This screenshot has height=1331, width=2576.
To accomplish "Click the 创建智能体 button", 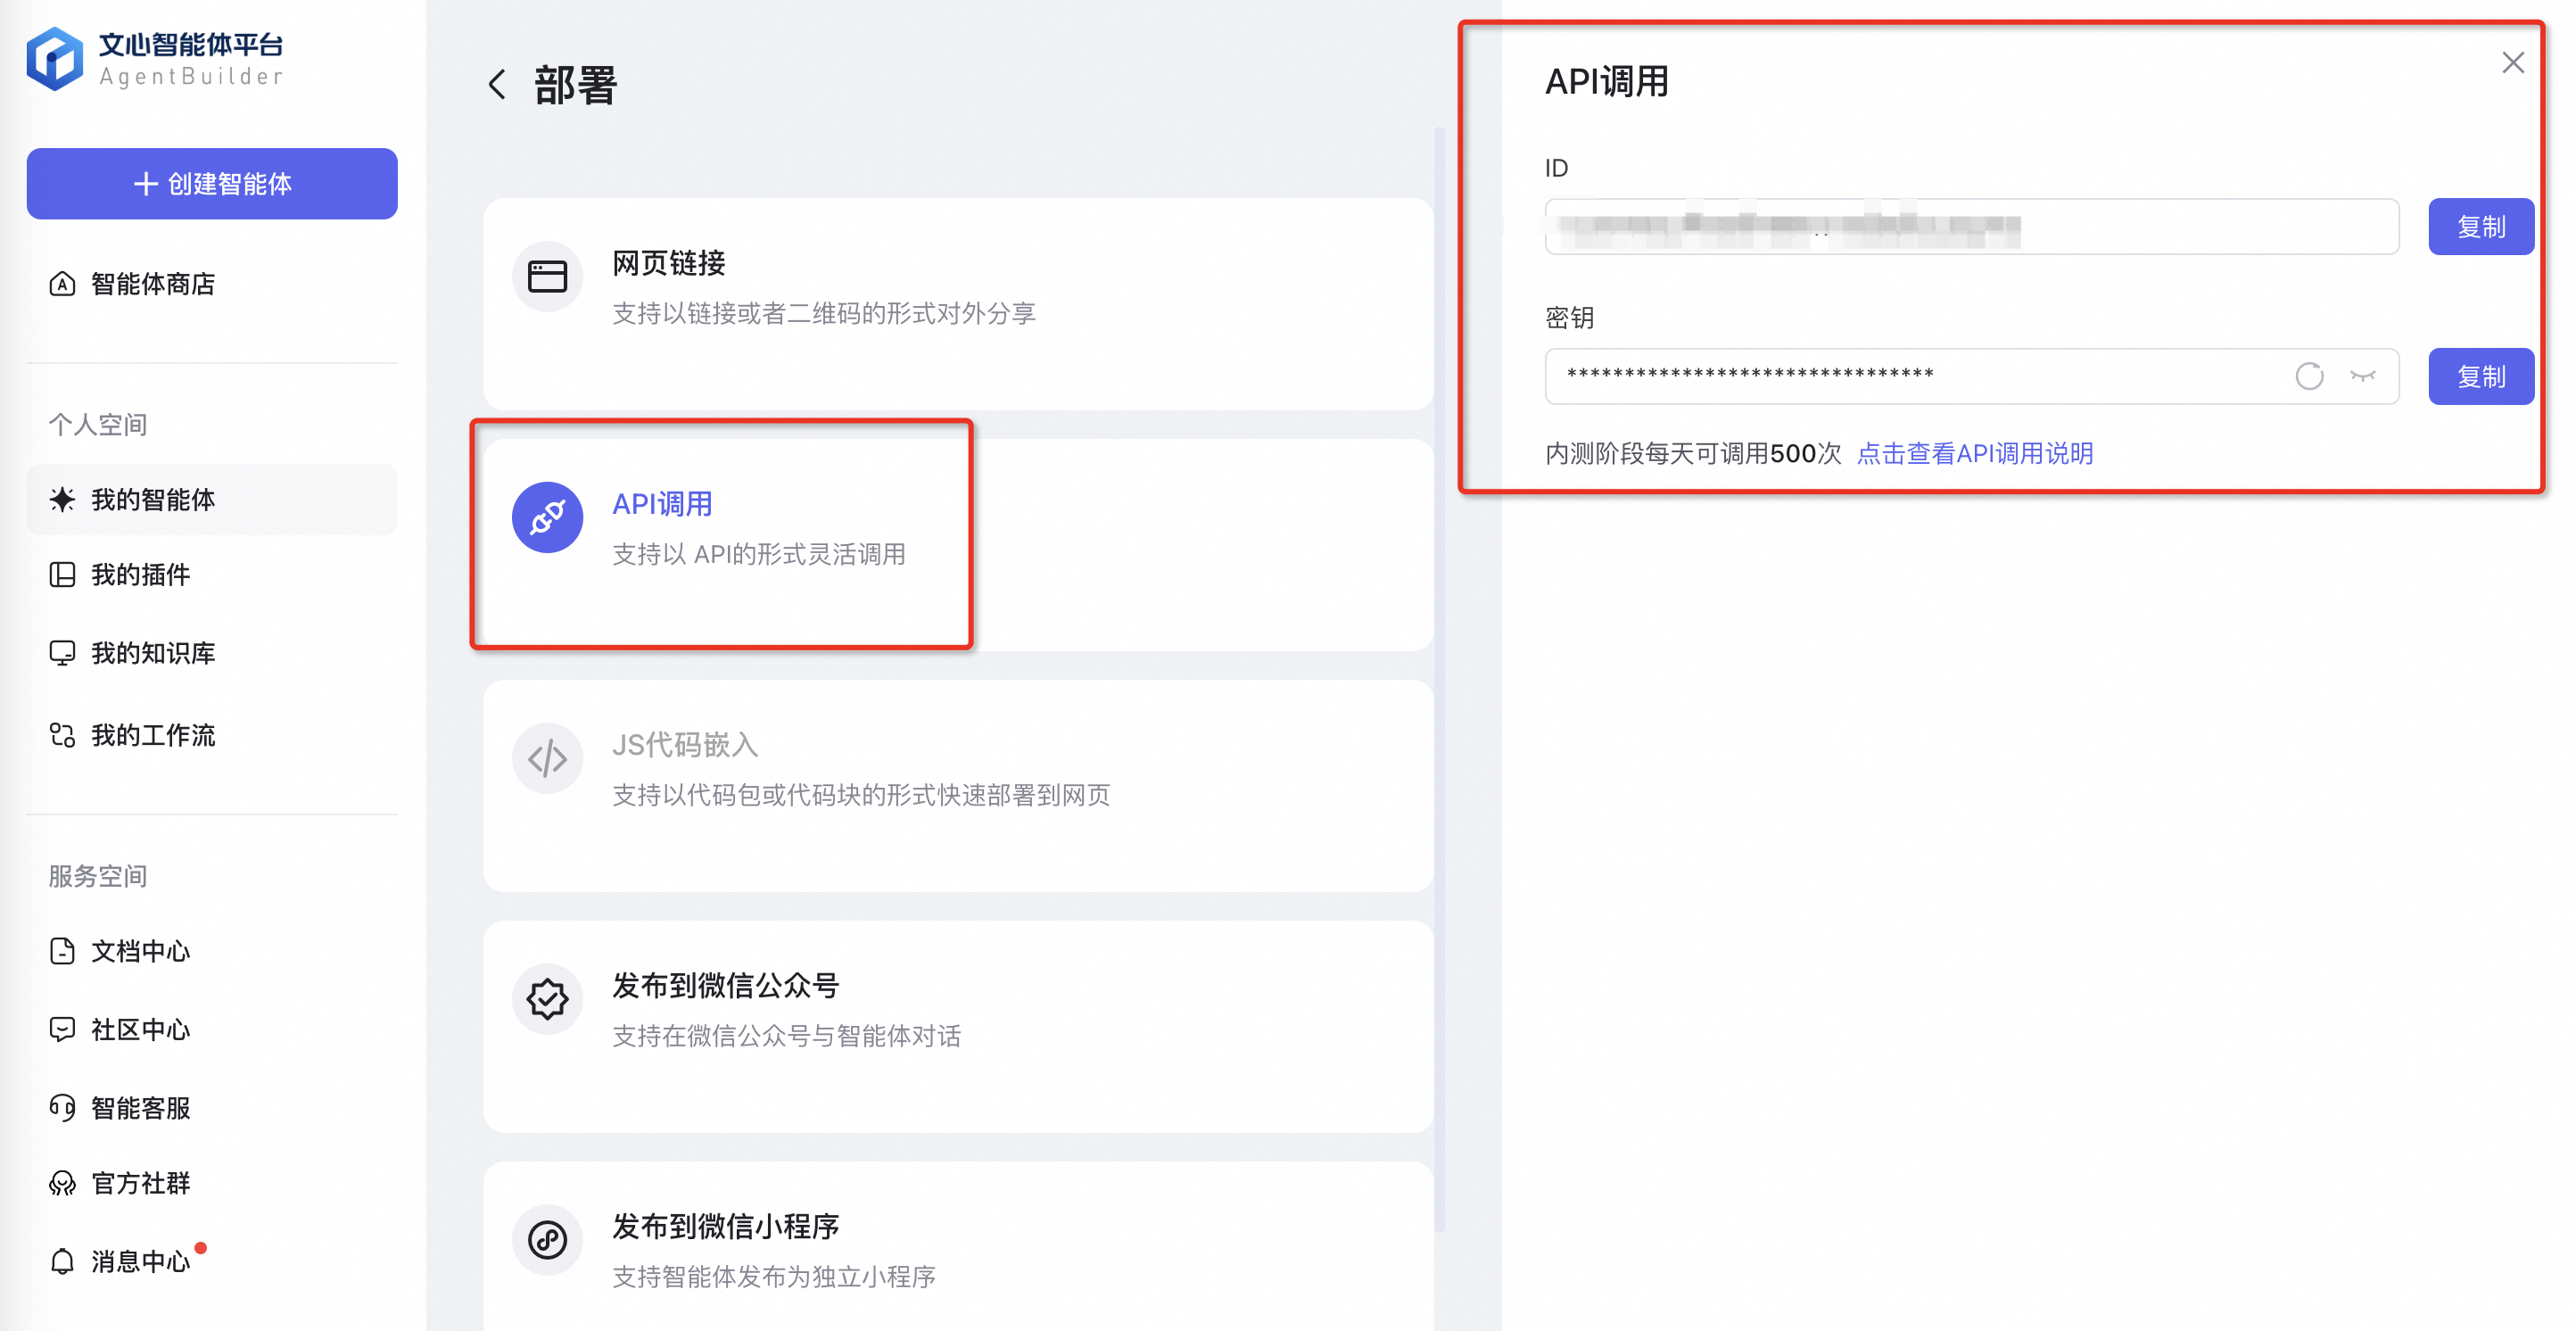I will coord(212,184).
